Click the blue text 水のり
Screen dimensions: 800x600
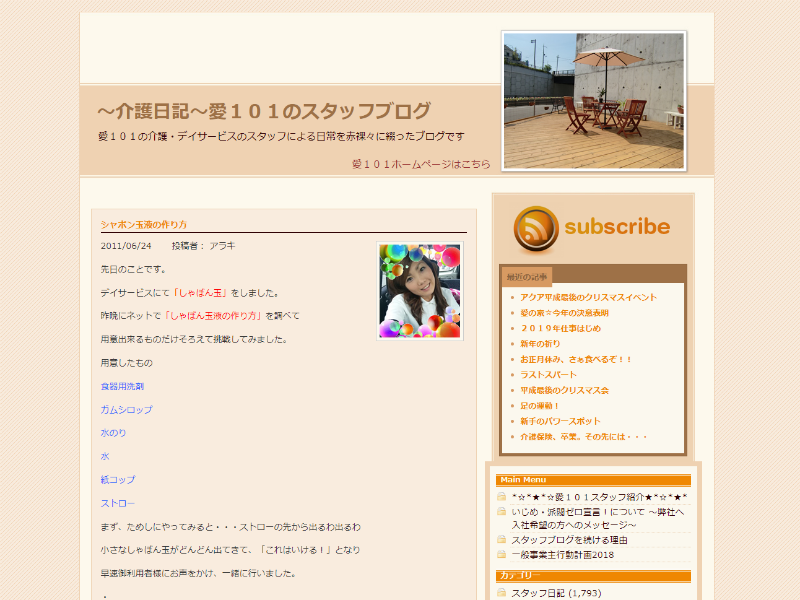point(113,433)
